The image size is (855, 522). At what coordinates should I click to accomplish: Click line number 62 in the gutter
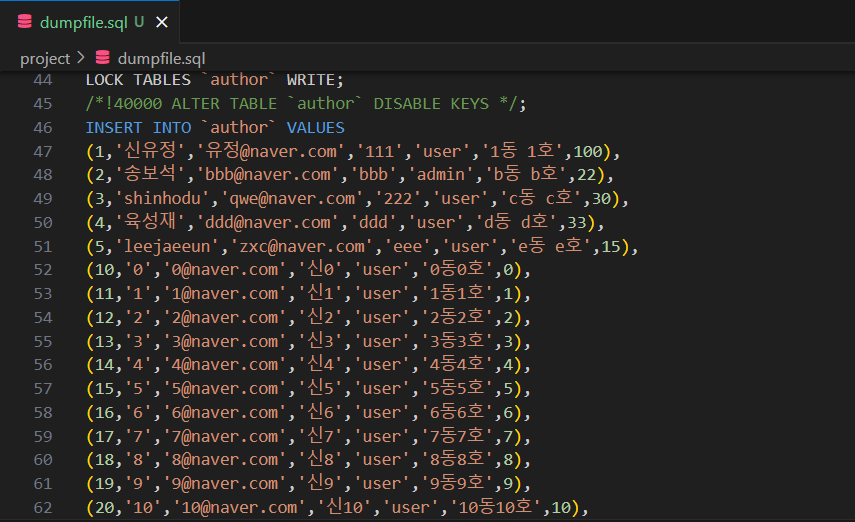tap(43, 507)
